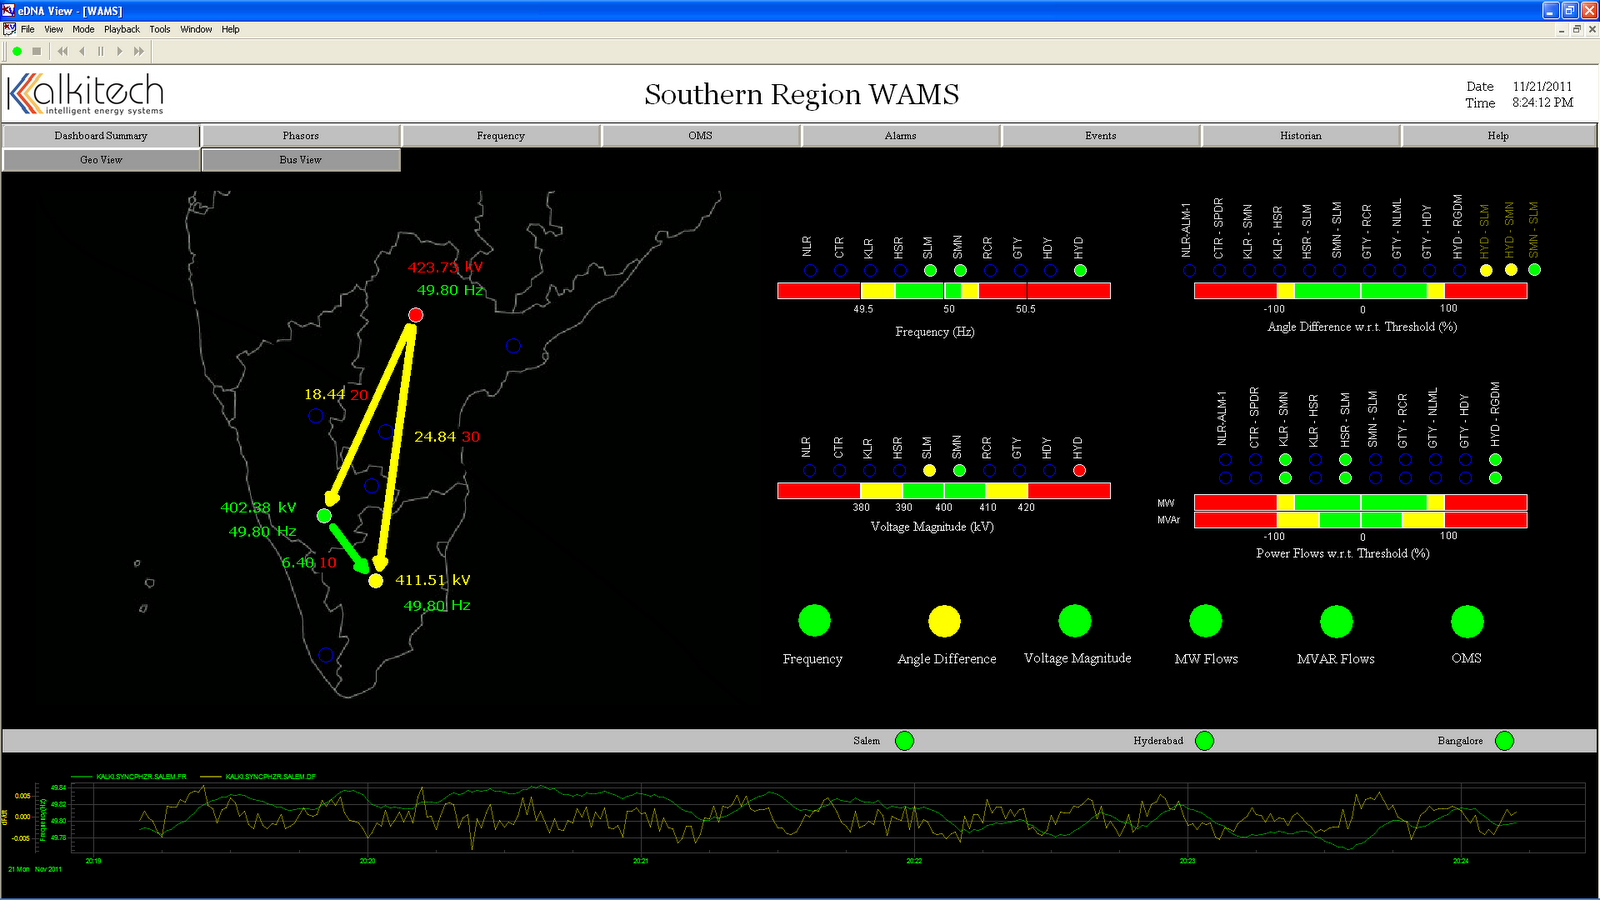Stop playback with the square stop icon
This screenshot has width=1600, height=900.
coord(37,51)
